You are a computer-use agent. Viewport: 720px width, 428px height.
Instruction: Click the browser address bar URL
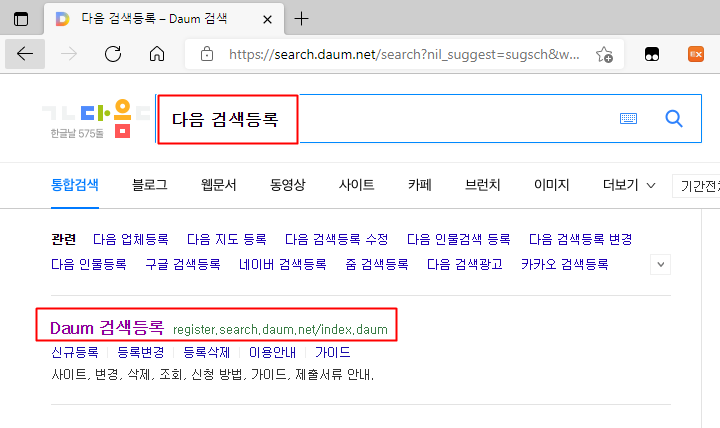(404, 55)
